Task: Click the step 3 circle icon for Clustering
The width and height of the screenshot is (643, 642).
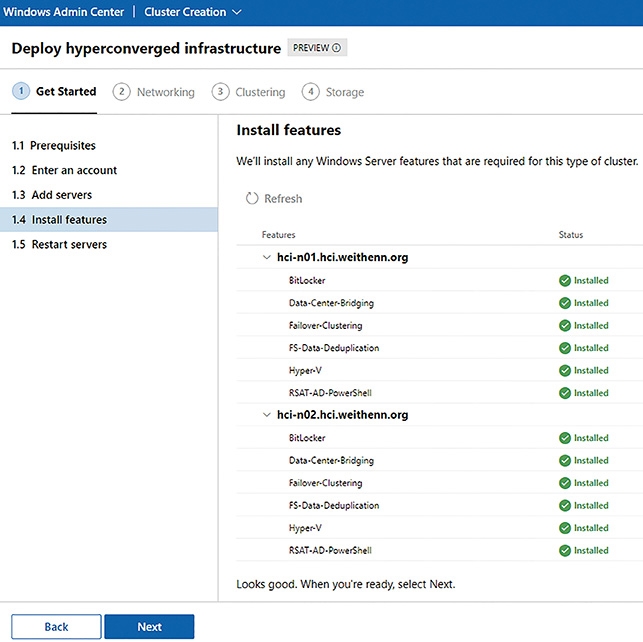Action: coord(220,92)
